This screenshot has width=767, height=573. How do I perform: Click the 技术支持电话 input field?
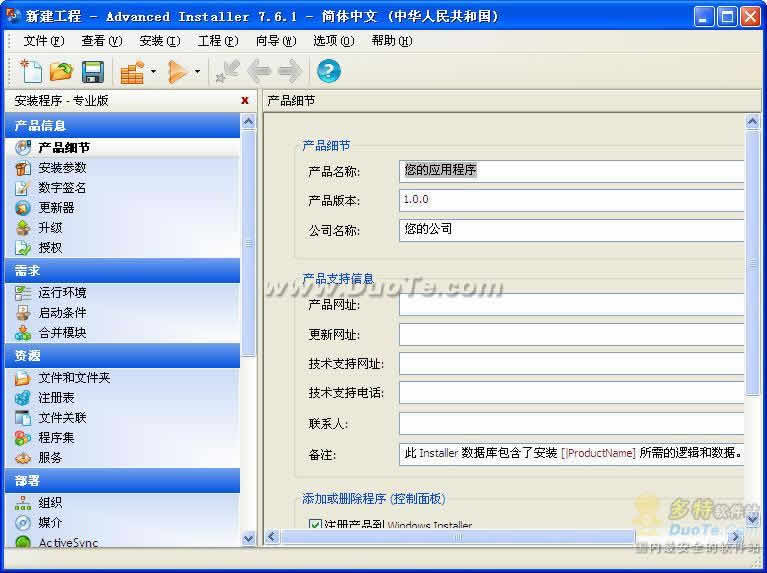click(x=571, y=392)
